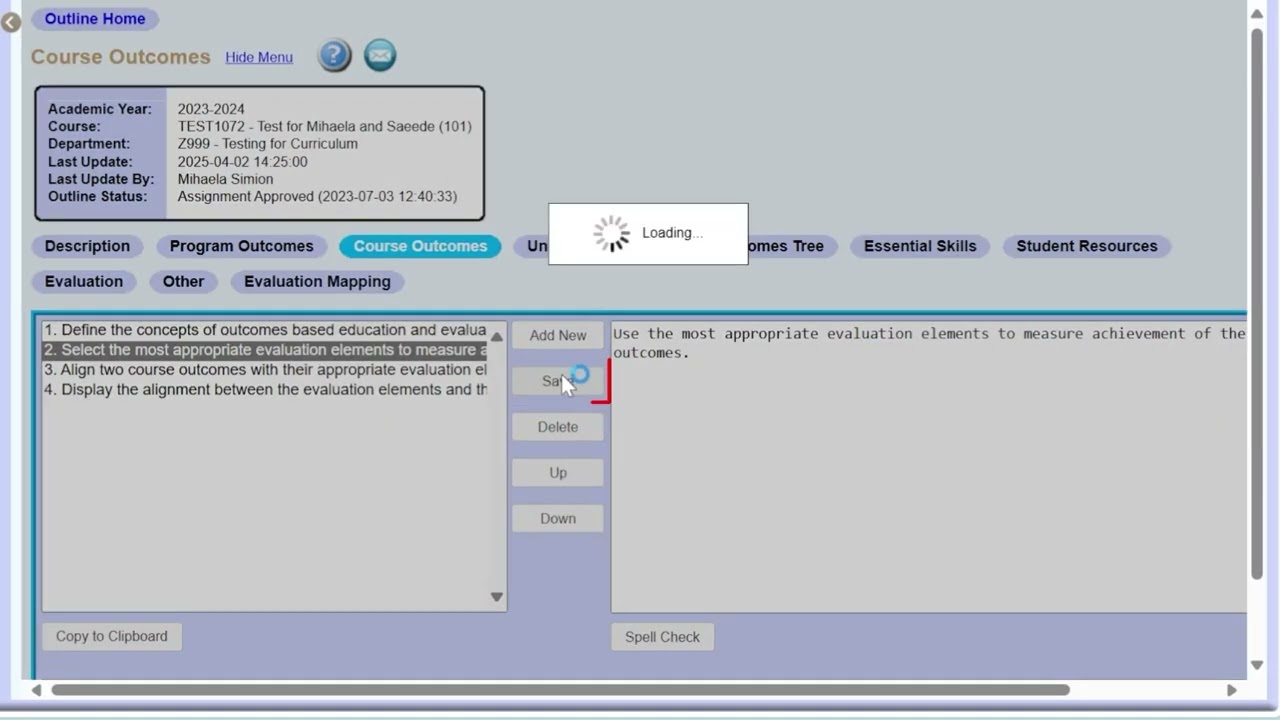This screenshot has width=1280, height=720.
Task: Click into the outcome description text area
Action: pyautogui.click(x=928, y=466)
